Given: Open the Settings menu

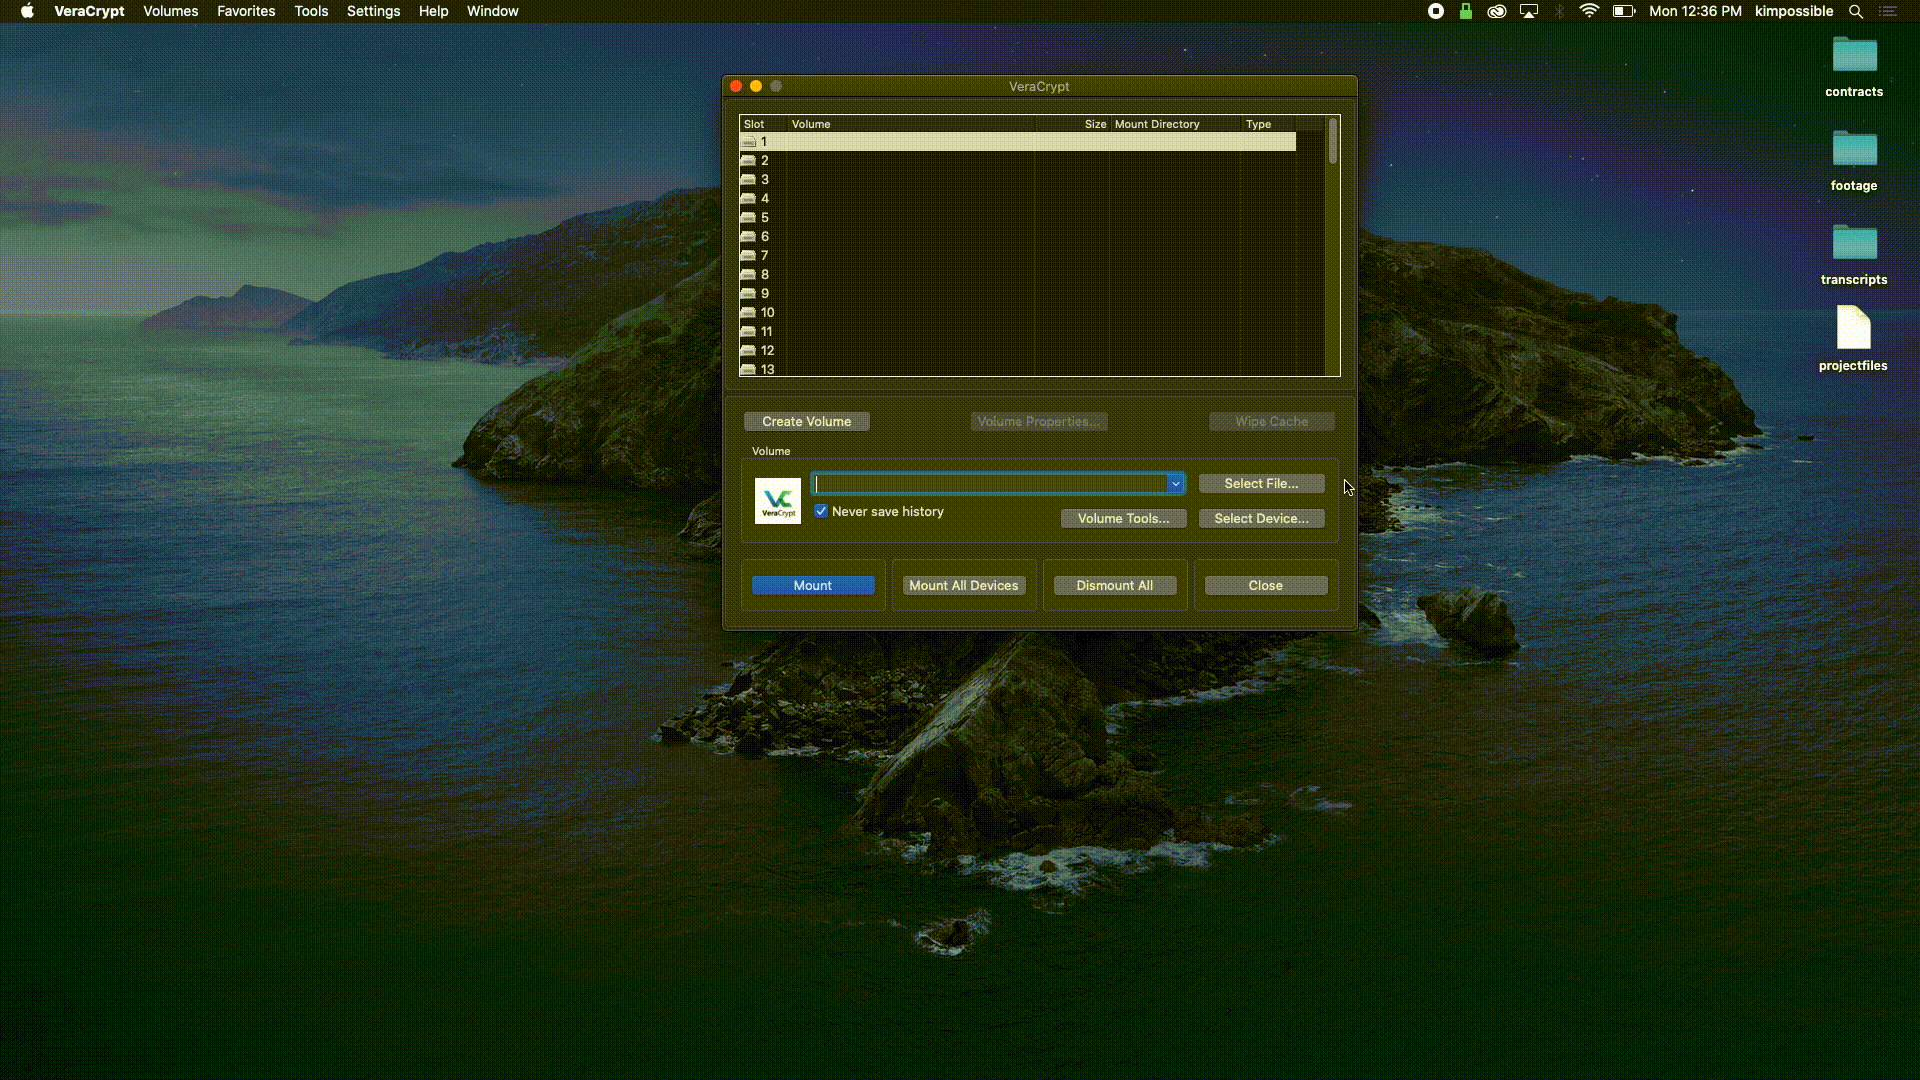Looking at the screenshot, I should tap(373, 11).
